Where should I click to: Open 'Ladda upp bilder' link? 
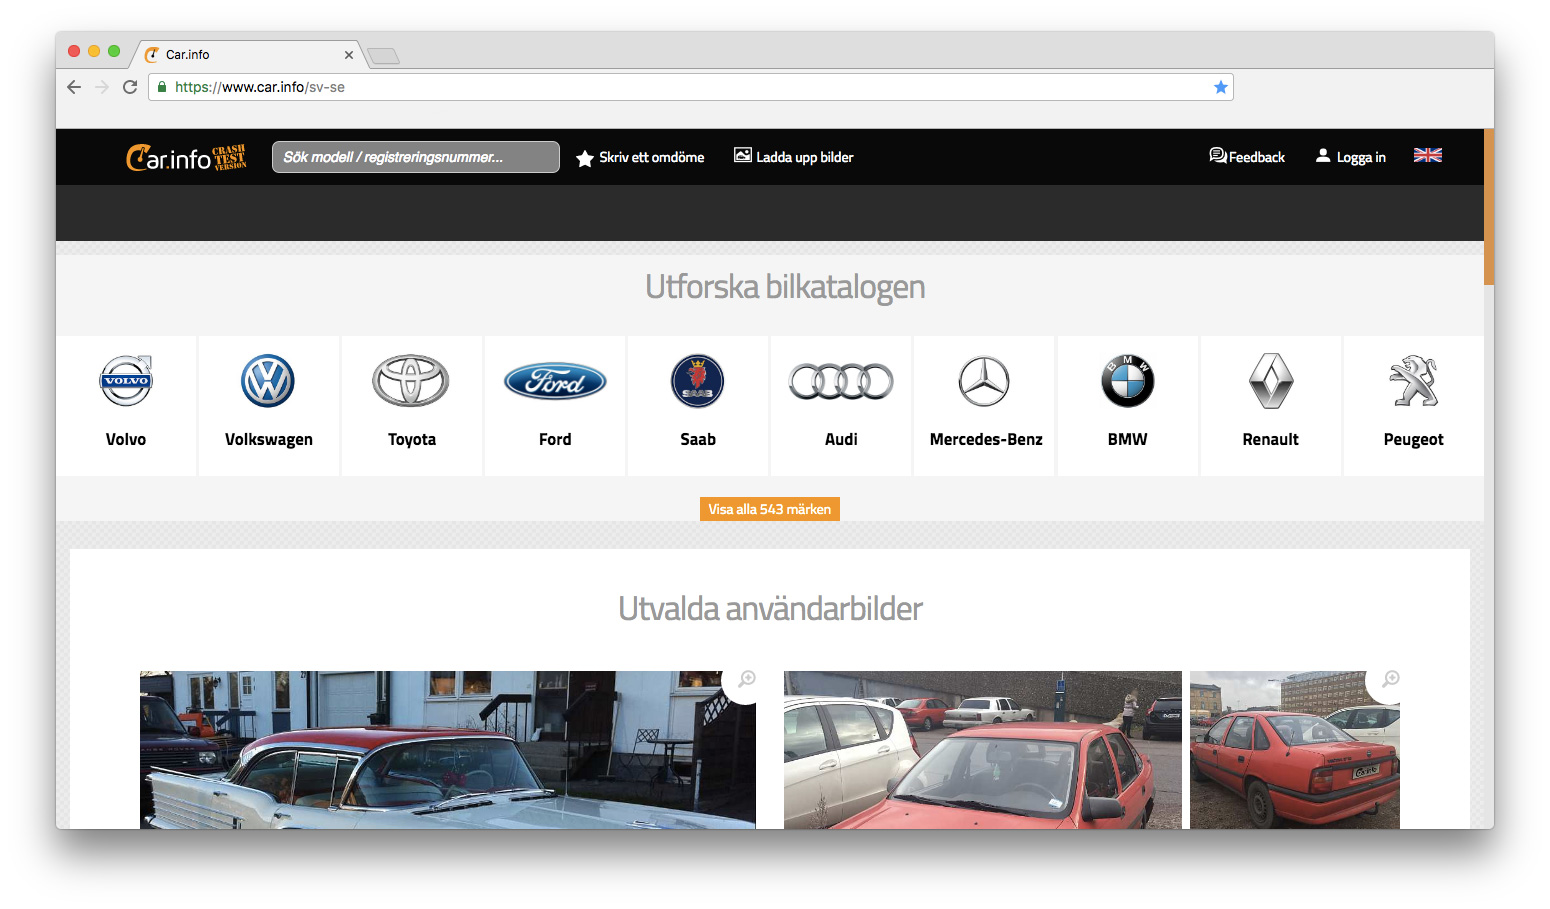click(x=794, y=157)
